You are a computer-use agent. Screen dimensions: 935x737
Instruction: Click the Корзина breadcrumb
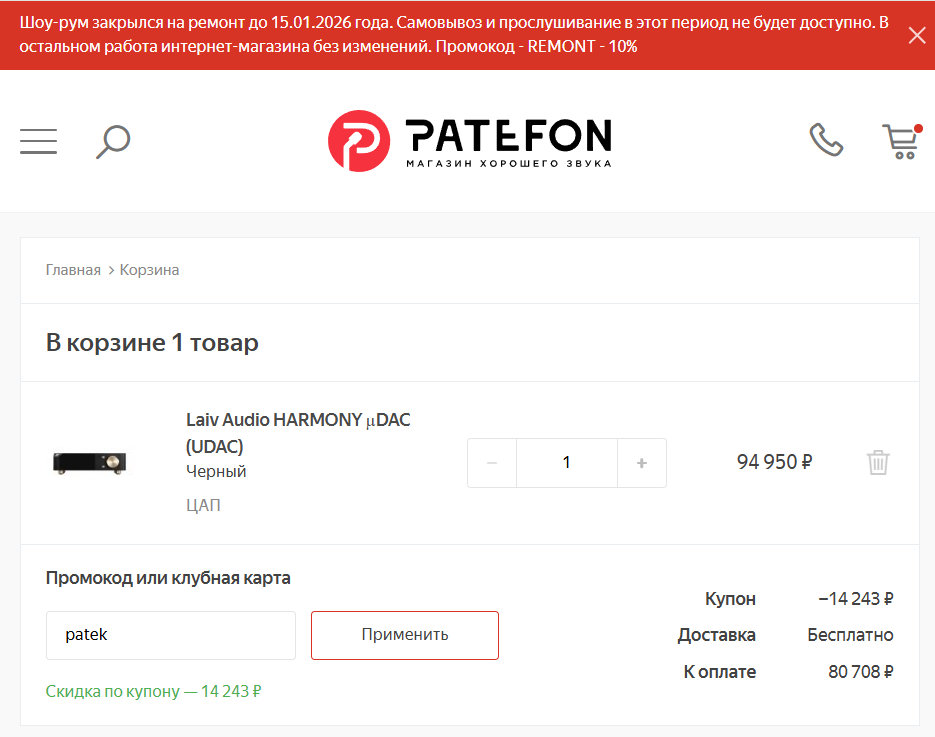pyautogui.click(x=149, y=270)
